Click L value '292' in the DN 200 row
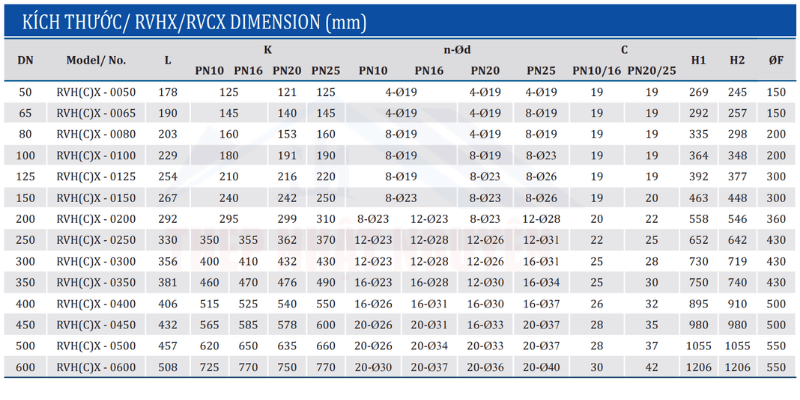The image size is (800, 400). (x=168, y=219)
